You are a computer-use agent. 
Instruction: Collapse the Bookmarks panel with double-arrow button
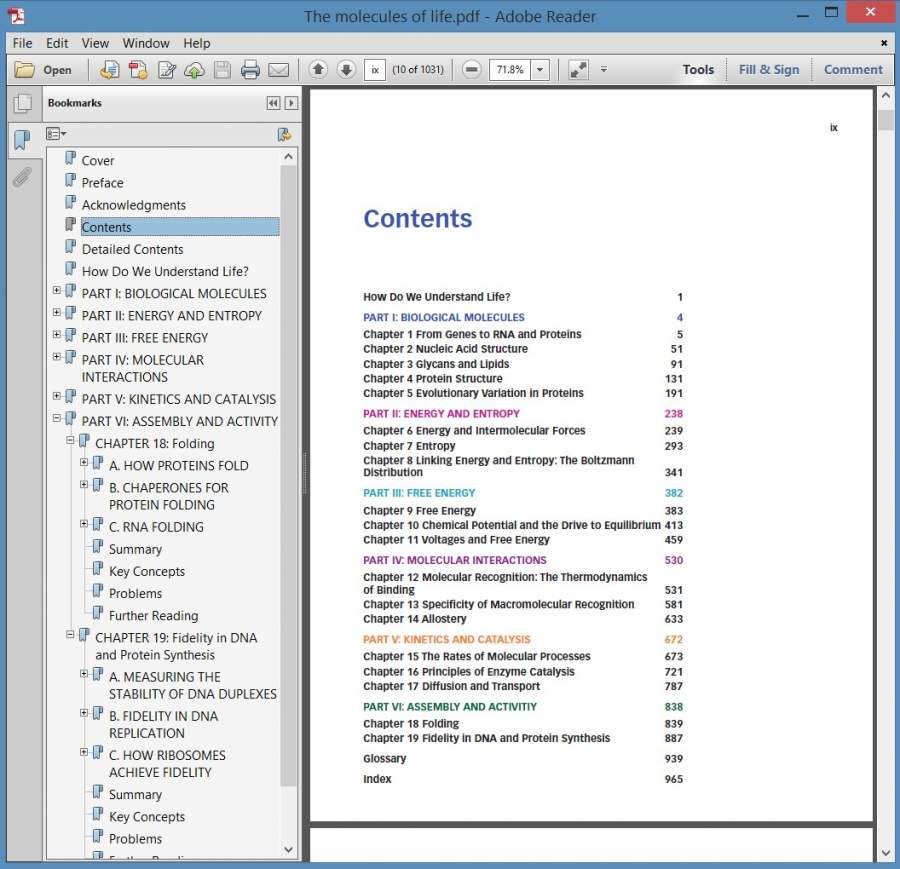[x=273, y=103]
